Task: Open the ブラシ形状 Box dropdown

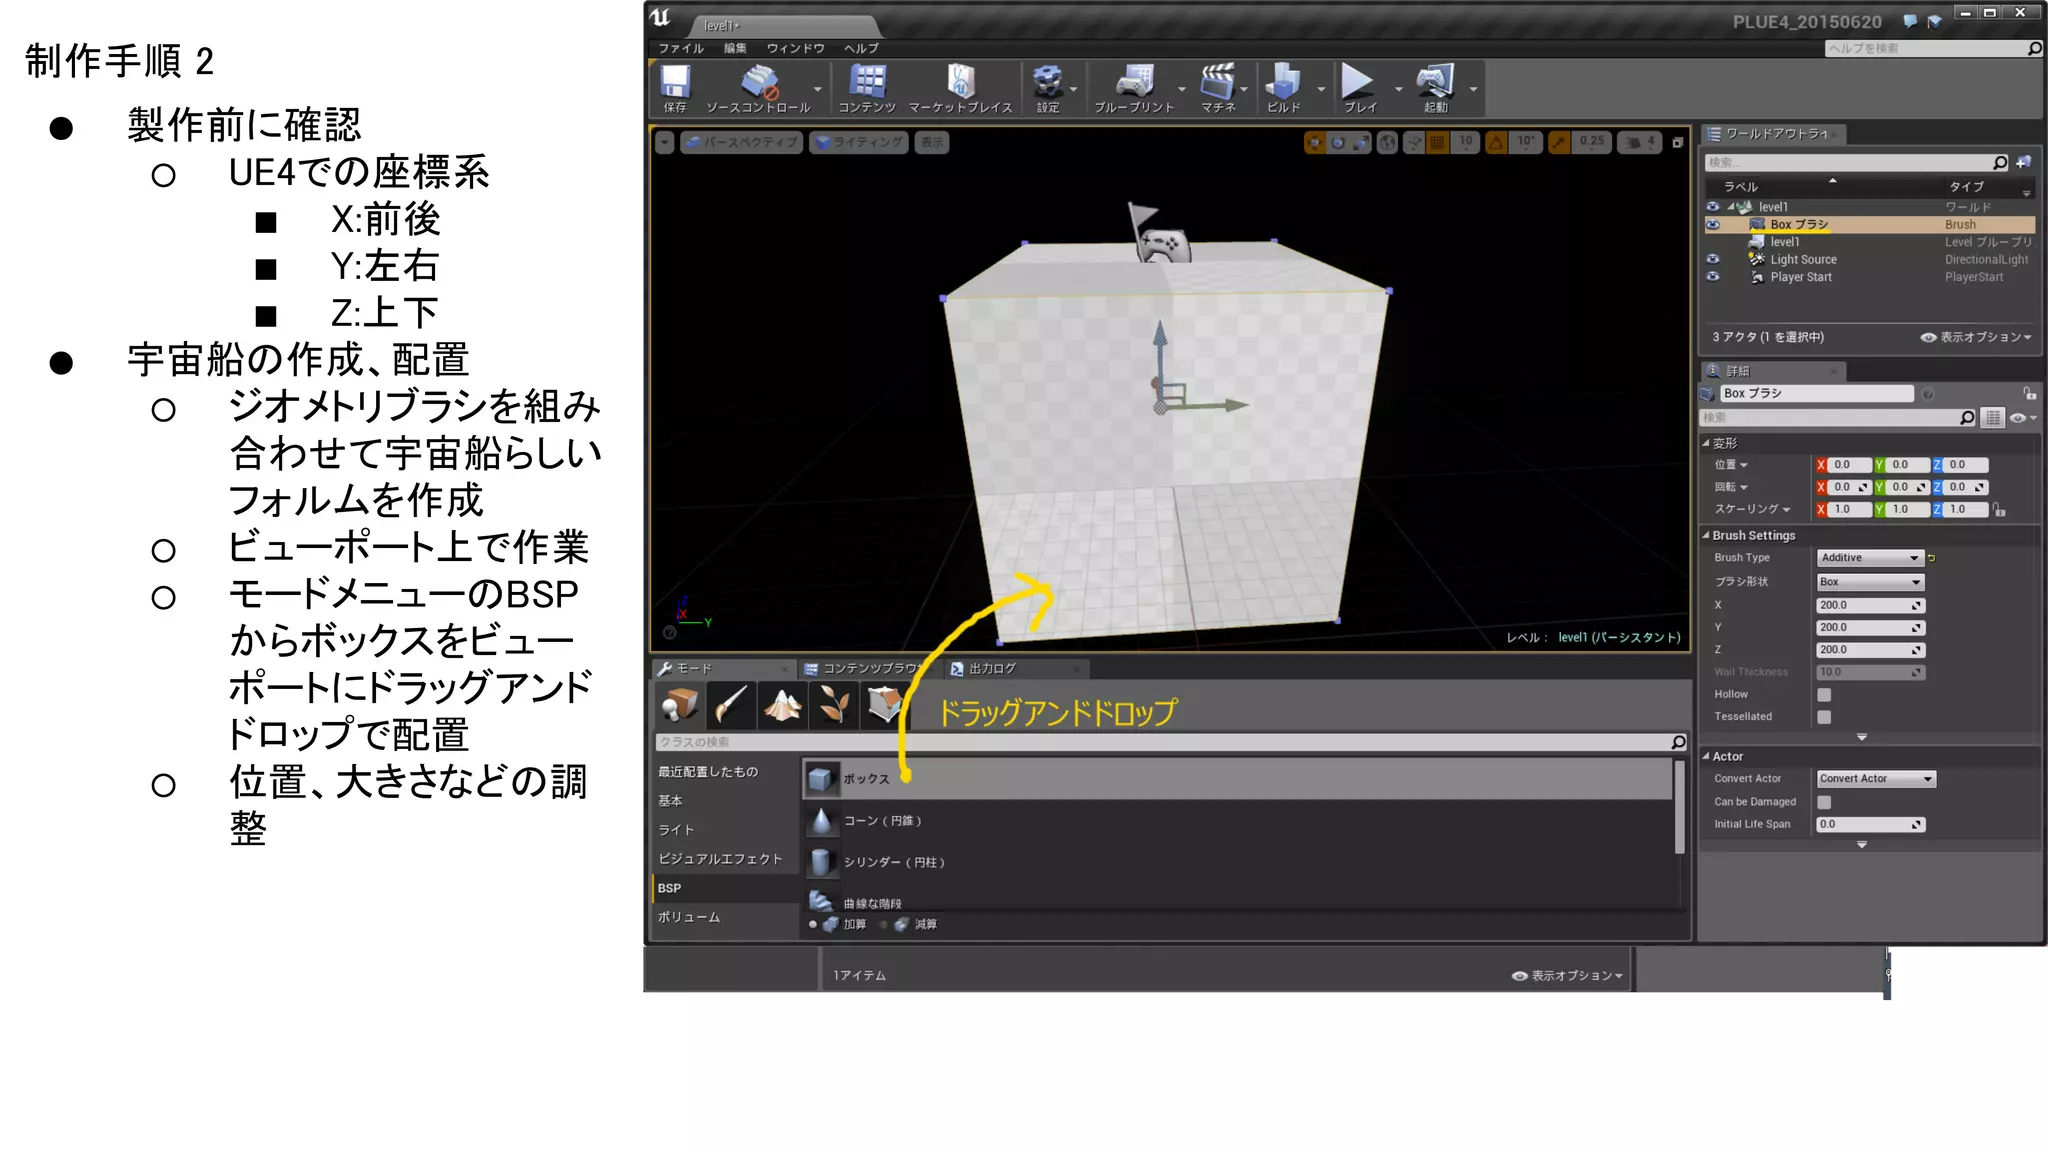Action: click(1870, 582)
